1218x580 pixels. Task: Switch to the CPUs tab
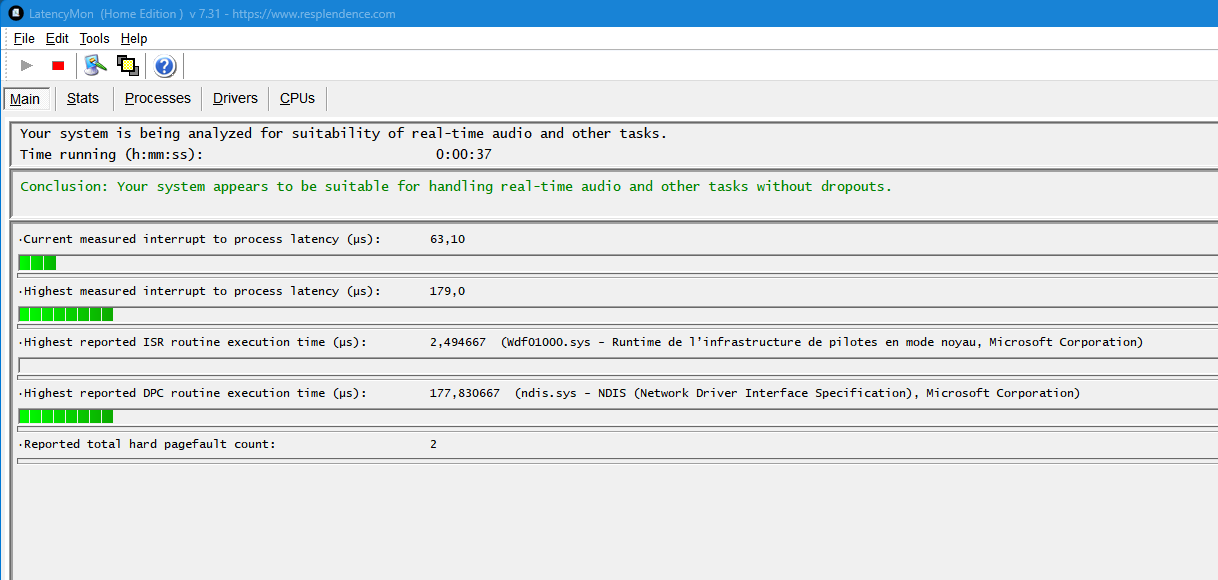click(297, 98)
